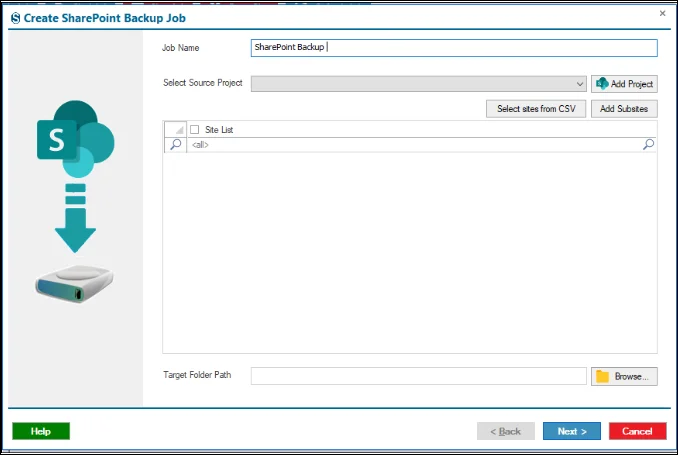Click the < Back button

505,431
